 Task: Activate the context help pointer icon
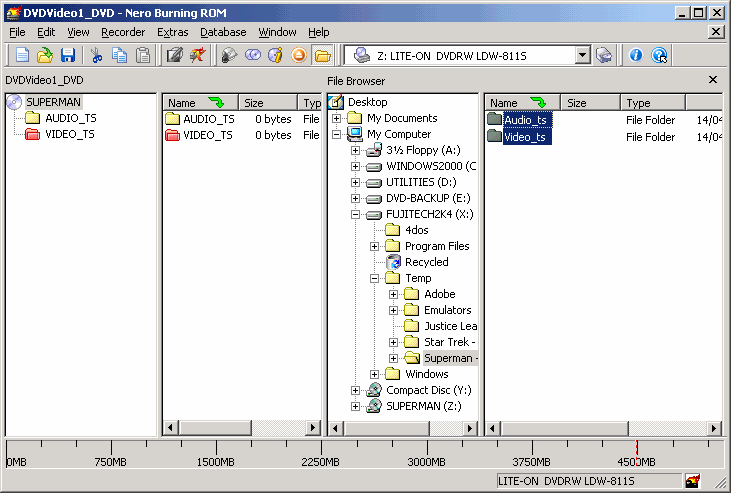[x=659, y=55]
